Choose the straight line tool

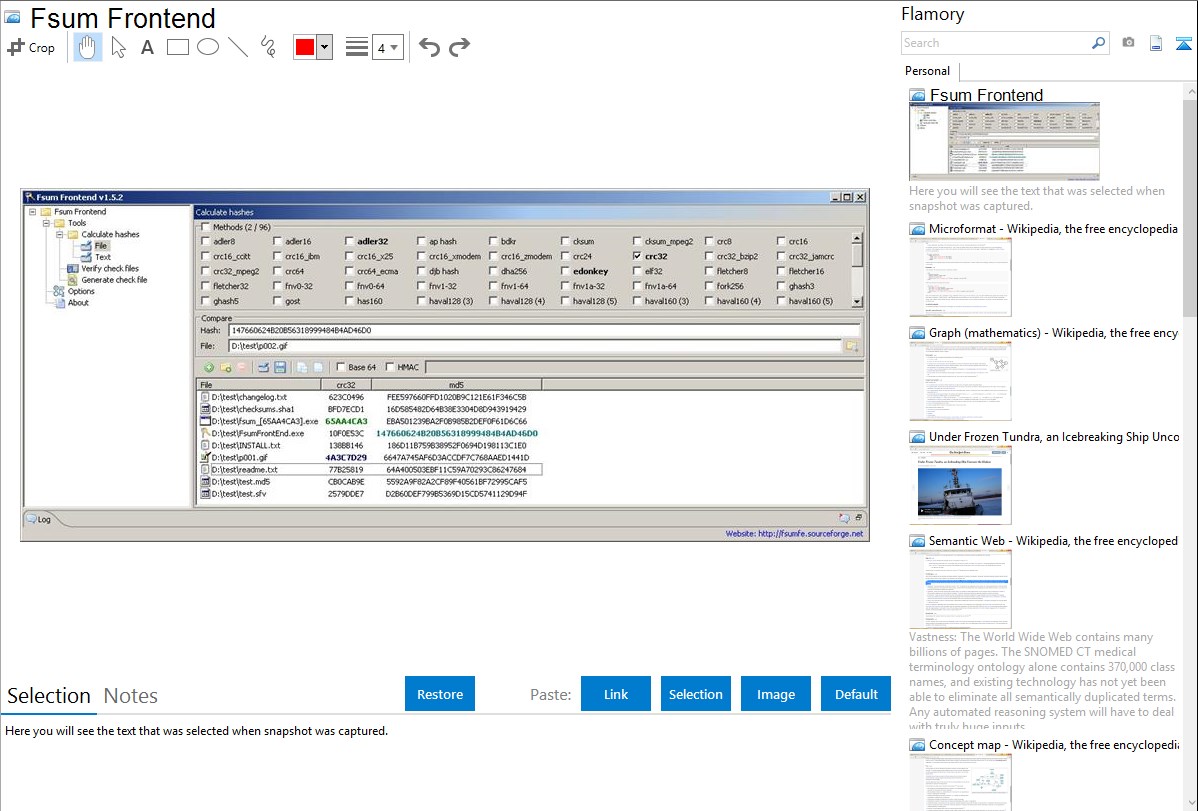[238, 47]
